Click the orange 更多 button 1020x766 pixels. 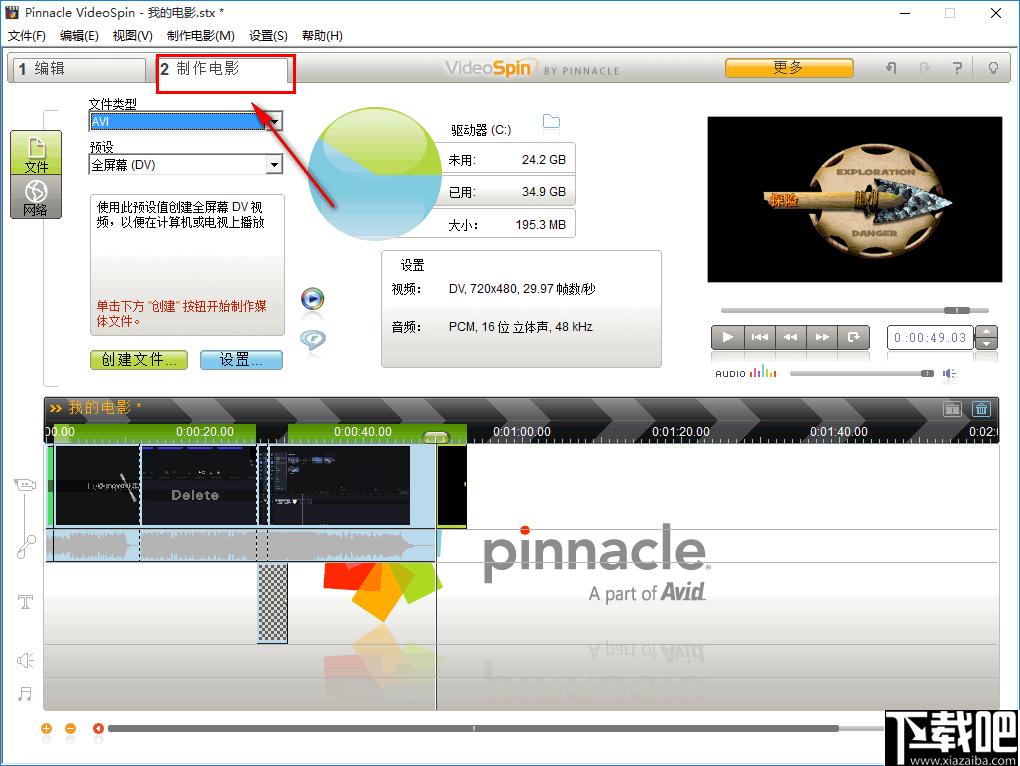789,68
